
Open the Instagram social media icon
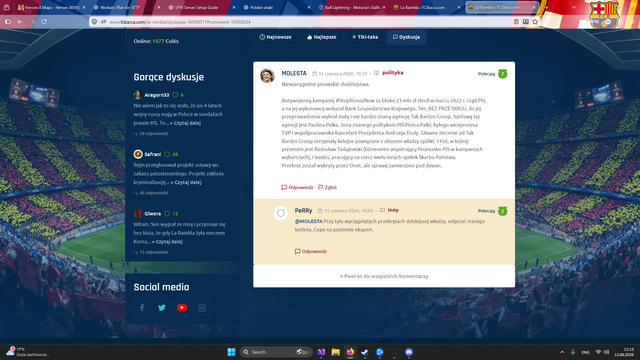(202, 308)
